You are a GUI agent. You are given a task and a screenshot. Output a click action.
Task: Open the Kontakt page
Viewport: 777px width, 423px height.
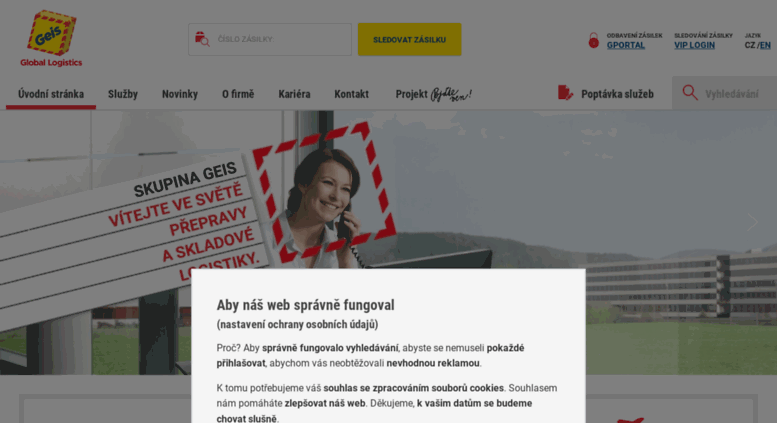(351, 94)
